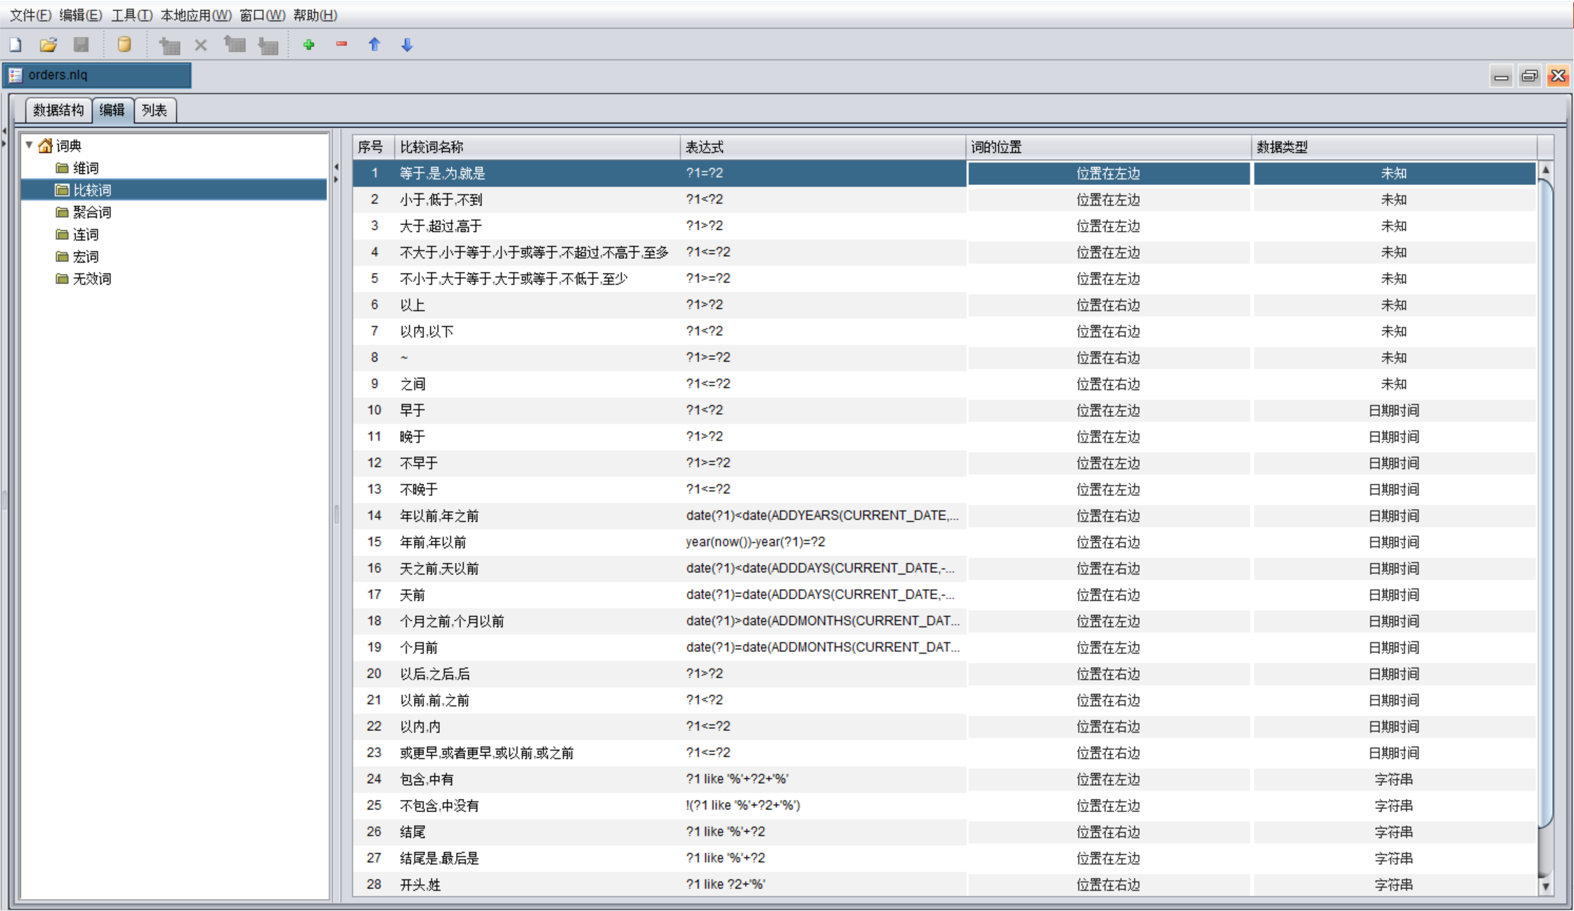Click the green plus add-row icon
1574x911 pixels.
tap(309, 45)
